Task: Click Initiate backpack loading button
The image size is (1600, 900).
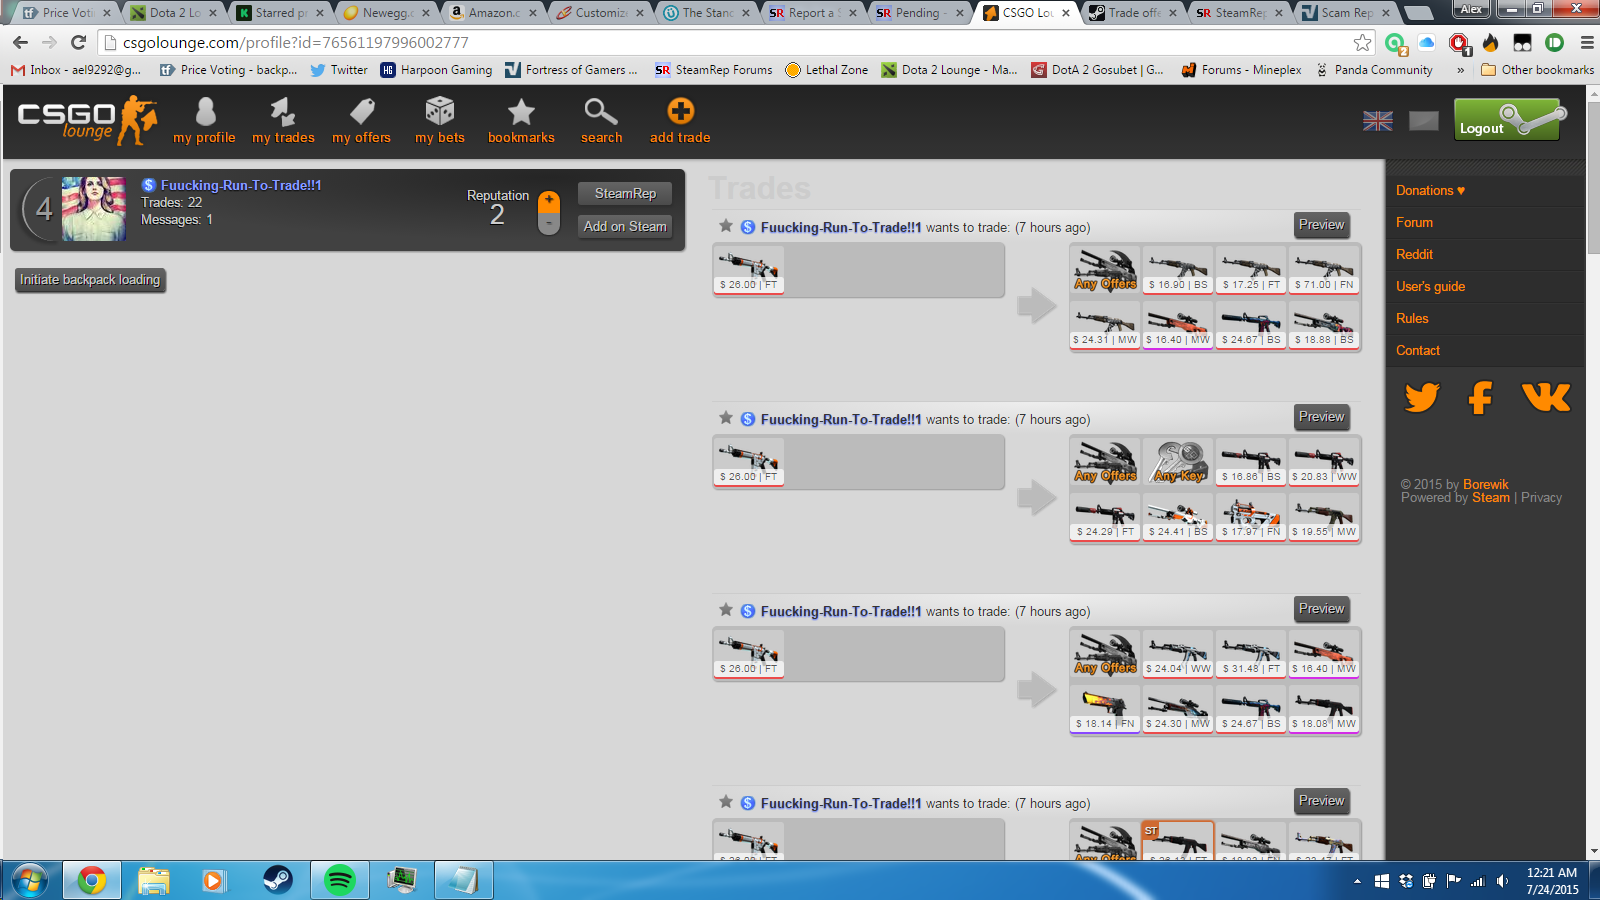Action: (90, 280)
